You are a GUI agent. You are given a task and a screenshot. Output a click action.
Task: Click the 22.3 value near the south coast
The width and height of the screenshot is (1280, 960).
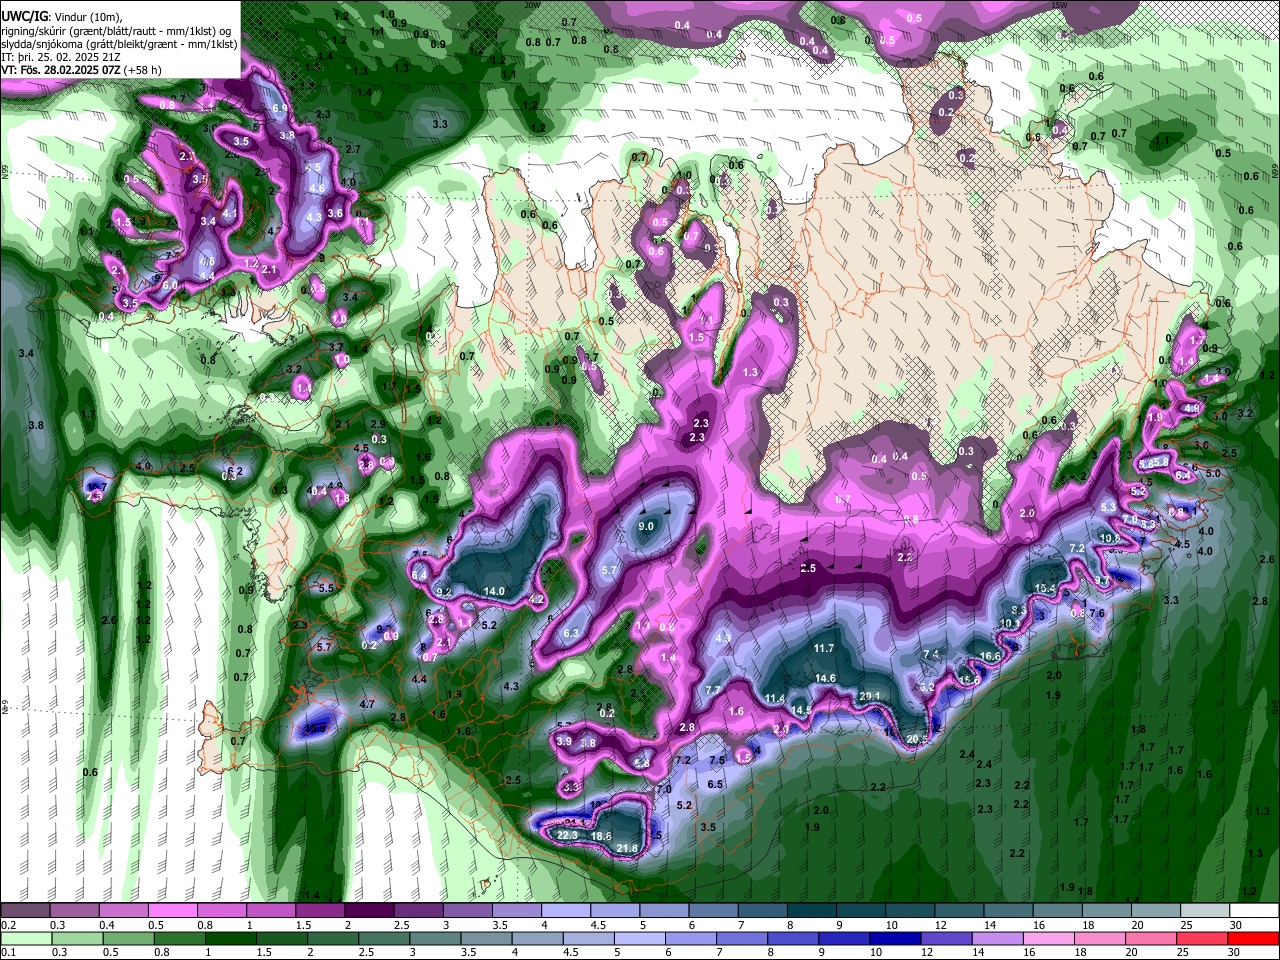568,835
